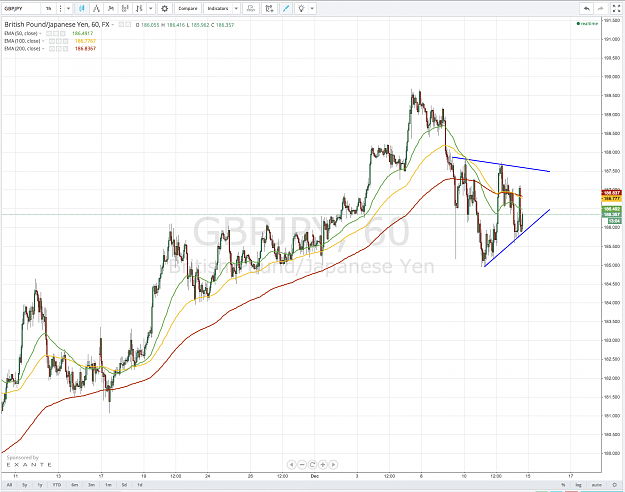The width and height of the screenshot is (625, 492).
Task: Open the interval list dropdown next to 1h
Action: pos(69,8)
